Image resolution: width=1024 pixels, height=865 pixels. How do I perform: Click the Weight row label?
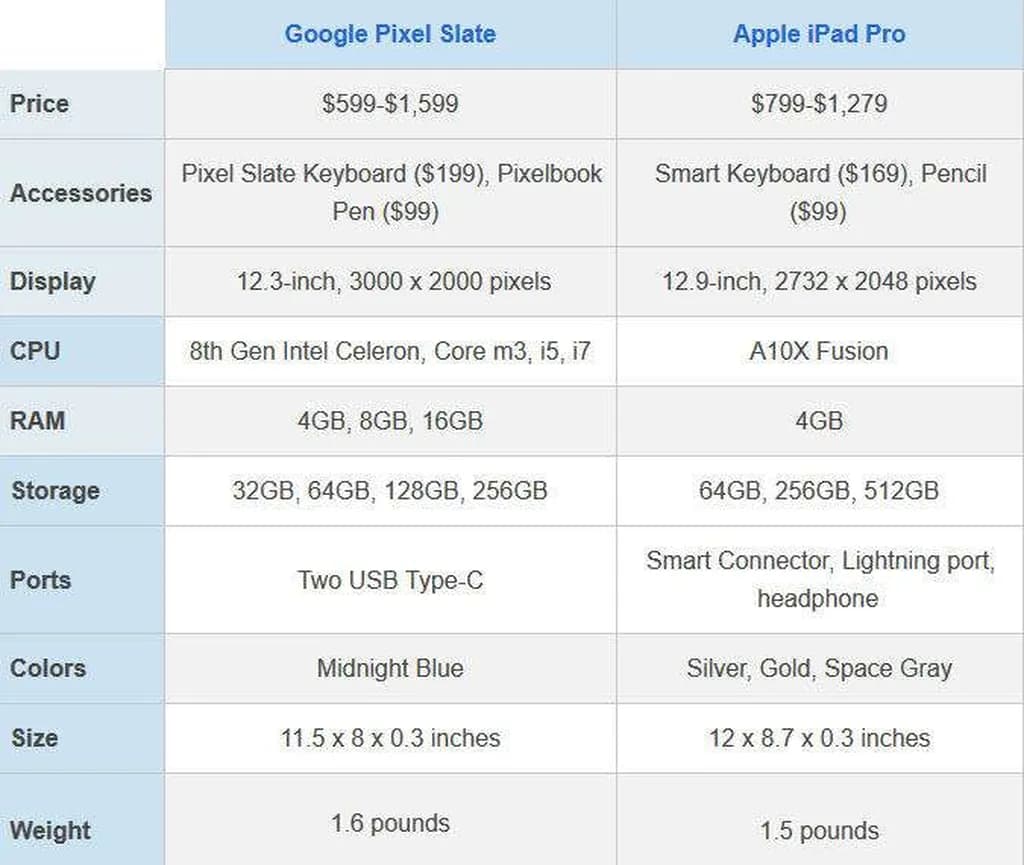tap(50, 830)
